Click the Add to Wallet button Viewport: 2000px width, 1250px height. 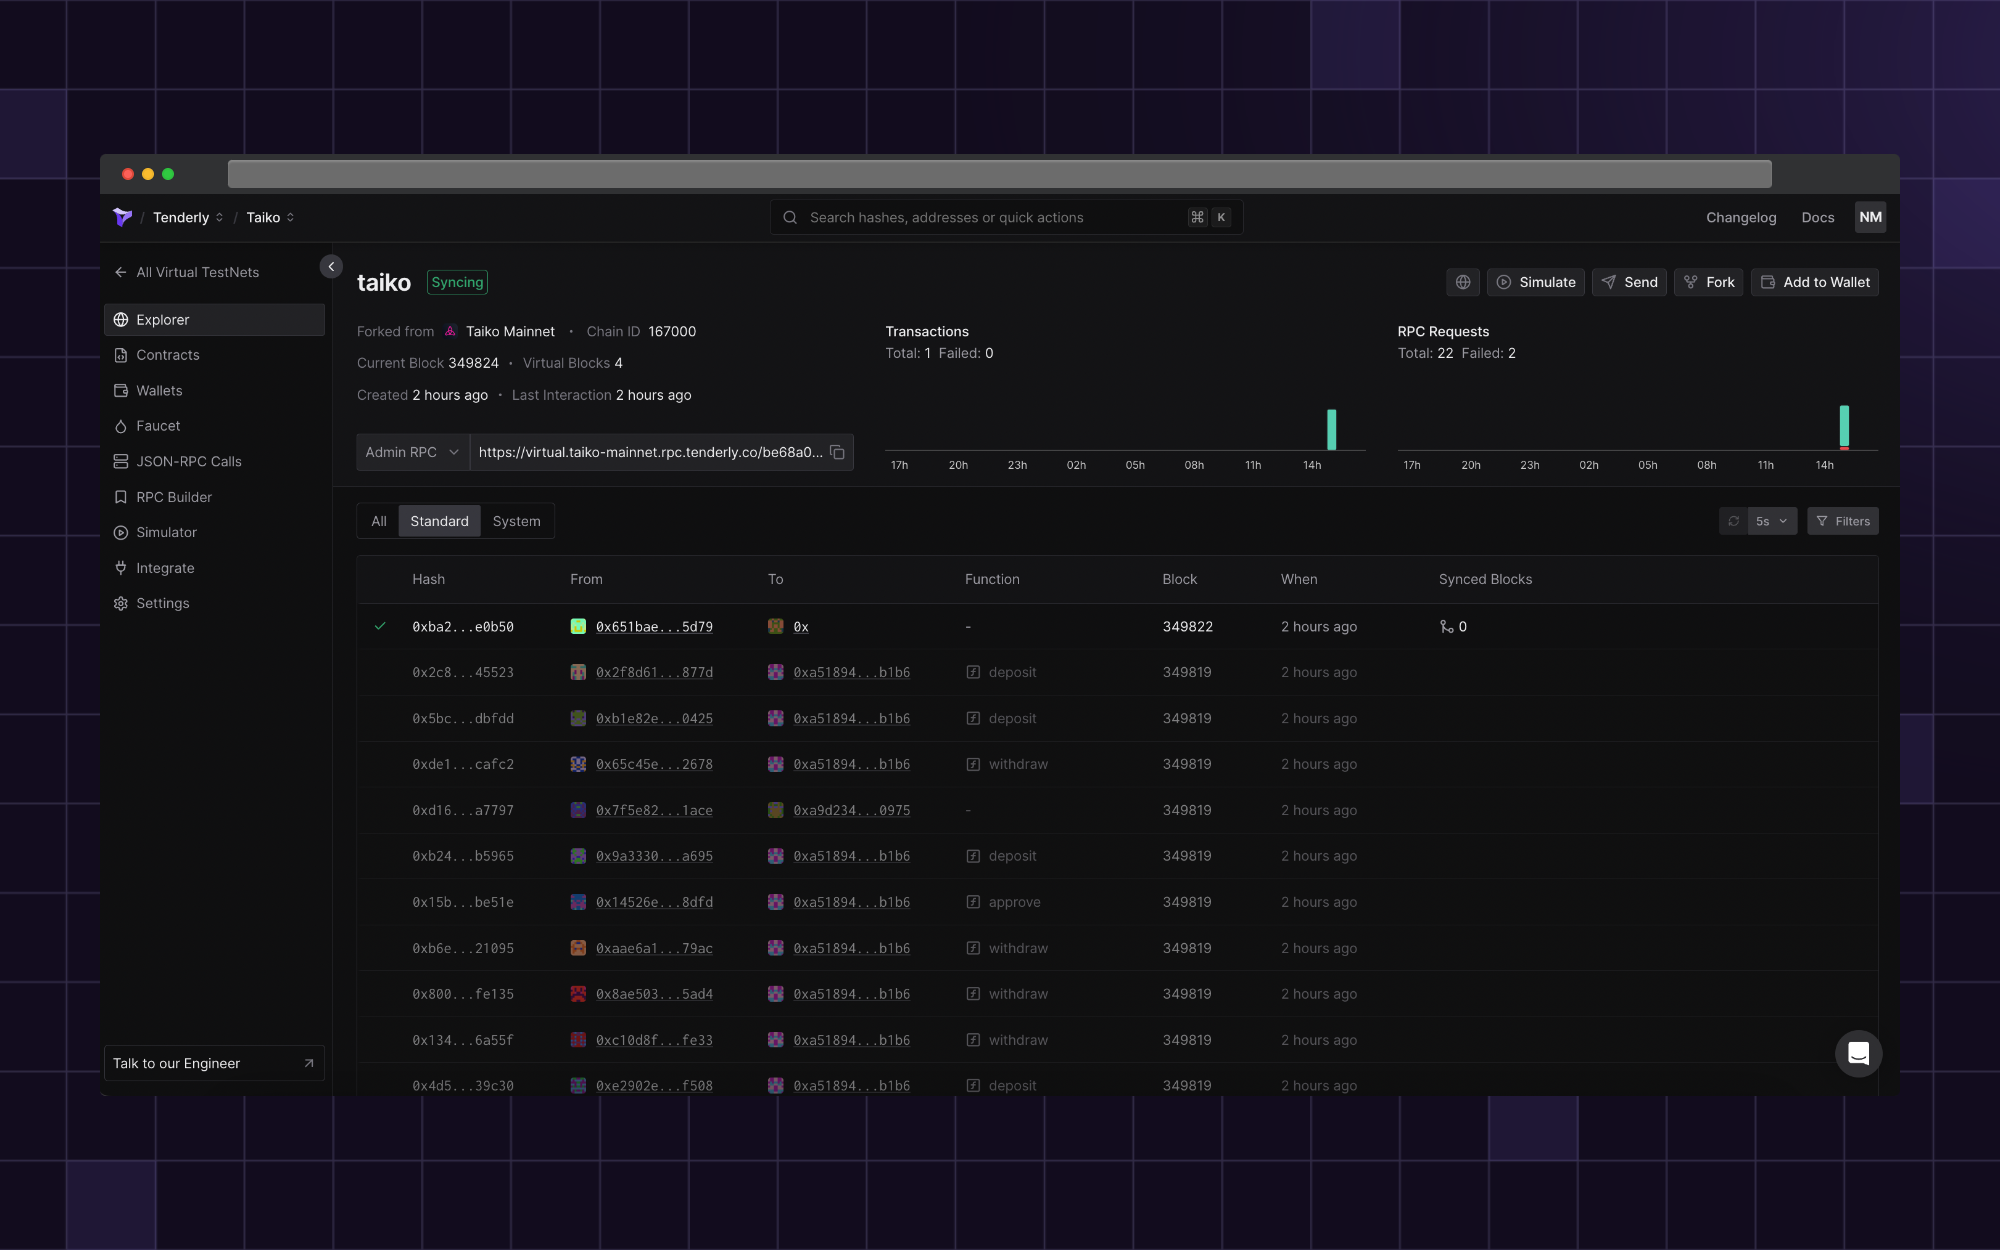click(x=1814, y=282)
